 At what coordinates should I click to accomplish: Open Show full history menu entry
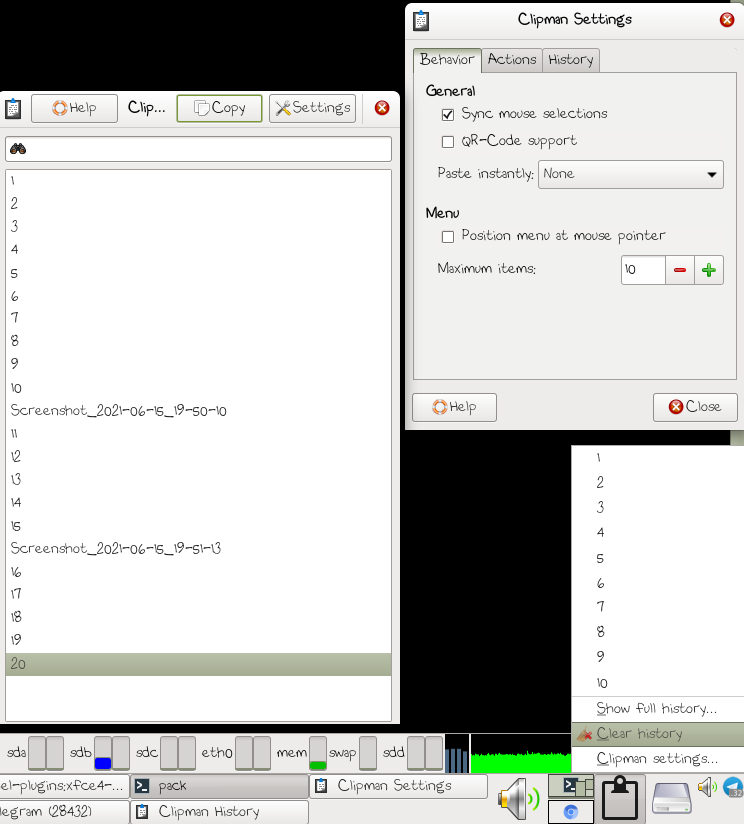point(658,709)
